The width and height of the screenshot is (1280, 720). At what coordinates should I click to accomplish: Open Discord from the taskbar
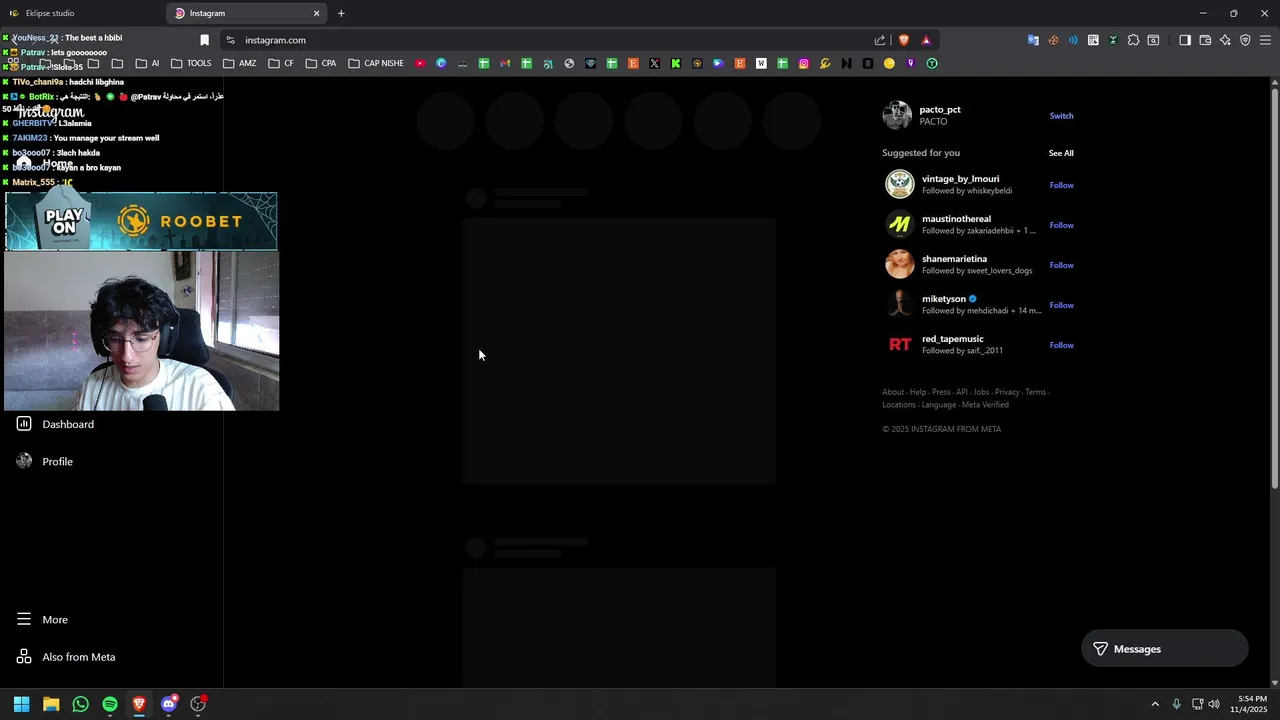(x=169, y=704)
